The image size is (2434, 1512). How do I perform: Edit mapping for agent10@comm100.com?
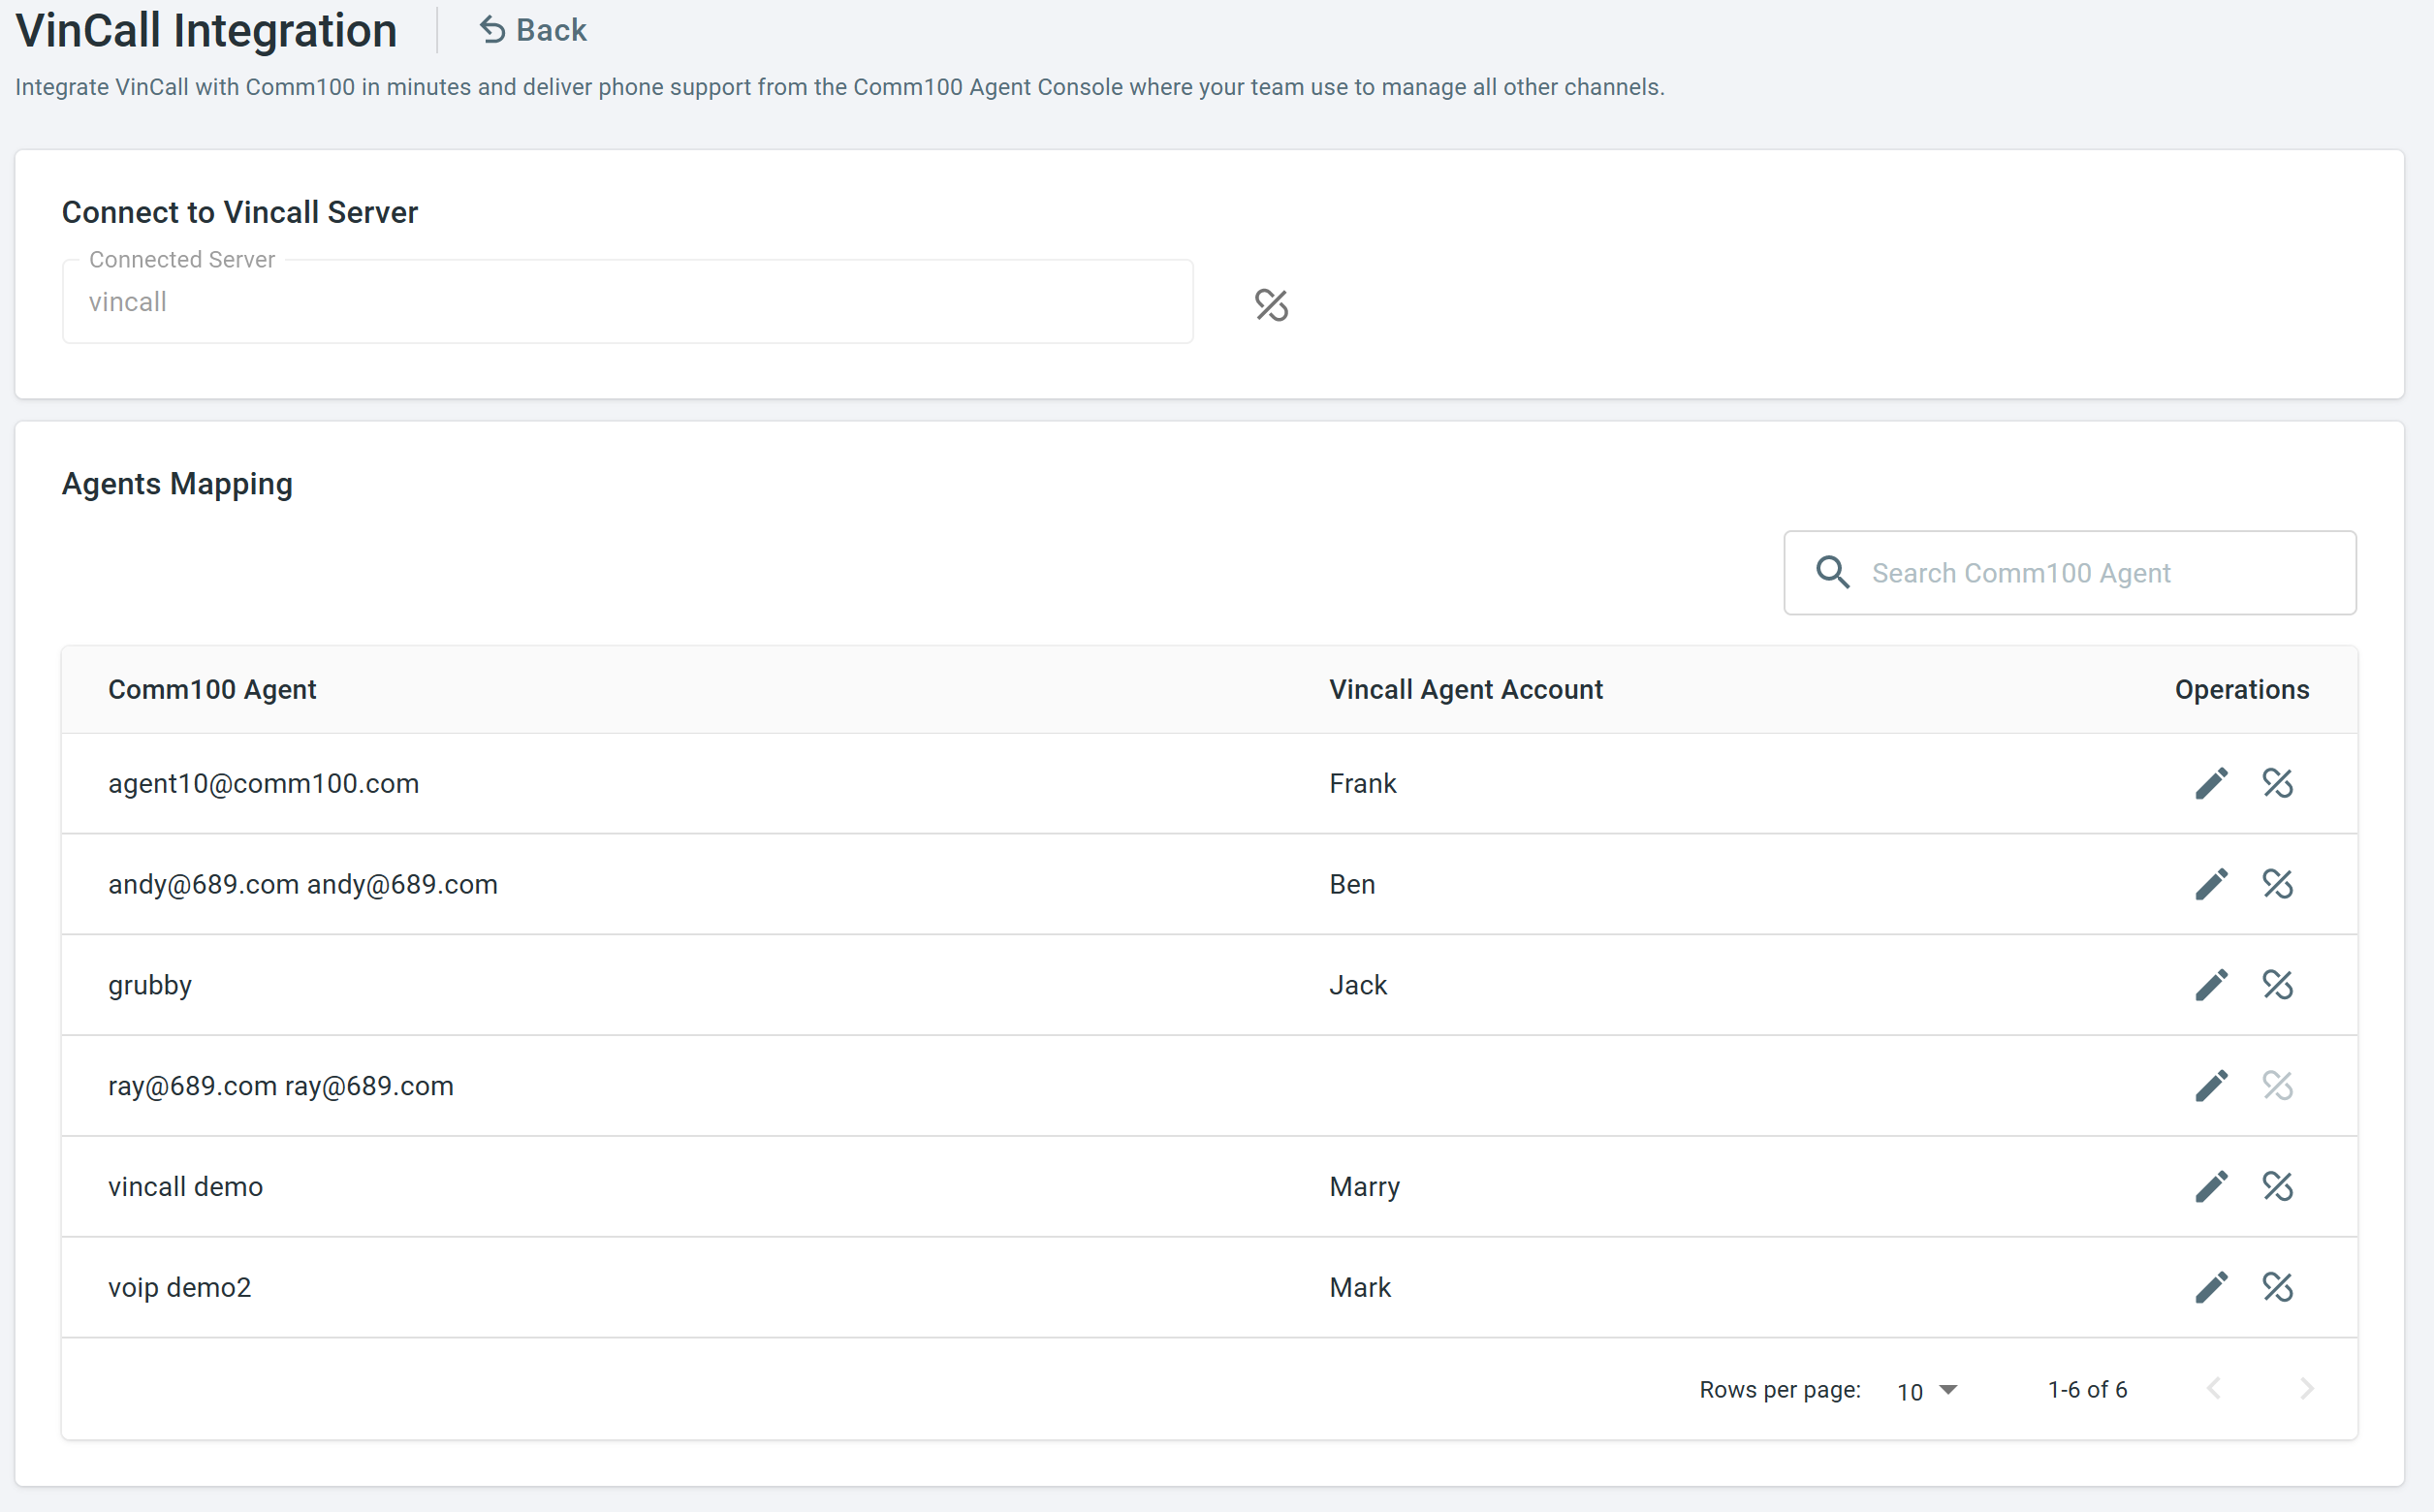[2211, 783]
